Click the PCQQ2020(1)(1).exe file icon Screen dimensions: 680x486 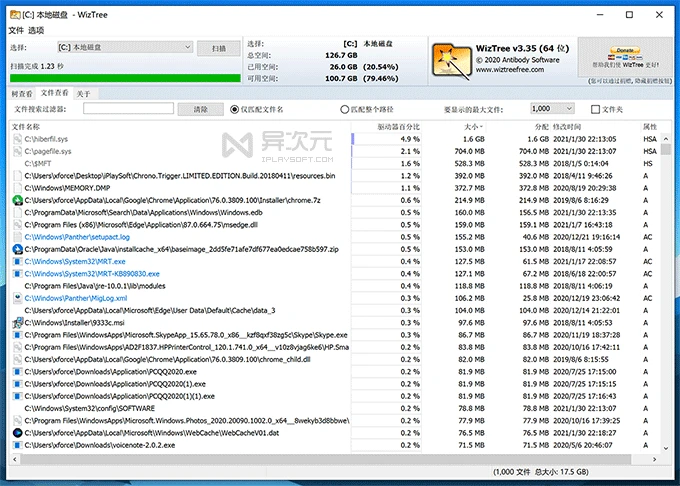point(17,396)
